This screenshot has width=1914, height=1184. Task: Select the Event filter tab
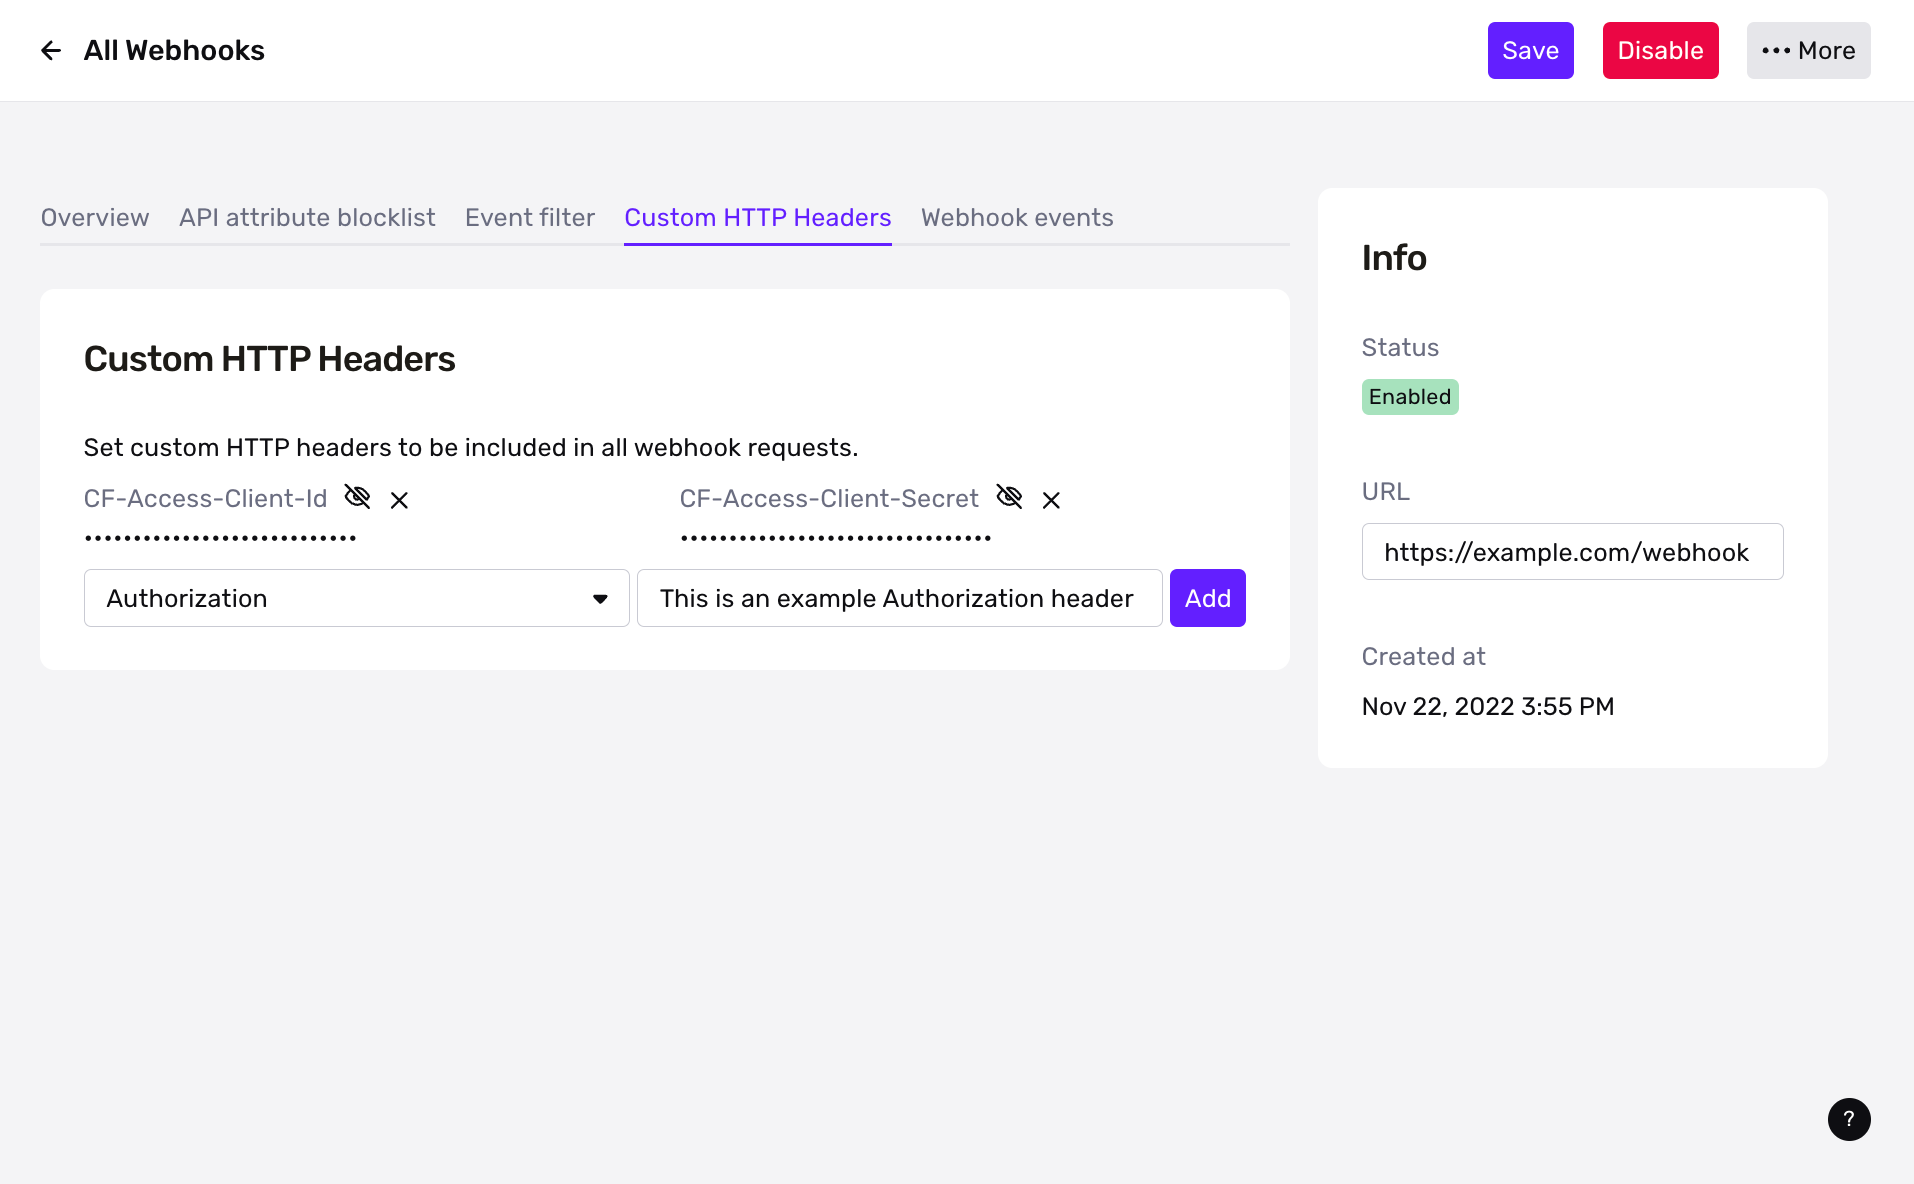[529, 217]
